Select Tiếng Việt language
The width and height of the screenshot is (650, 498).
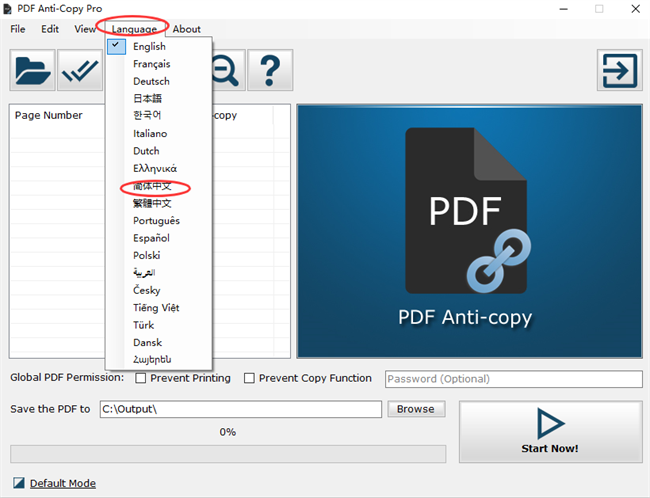tap(159, 308)
